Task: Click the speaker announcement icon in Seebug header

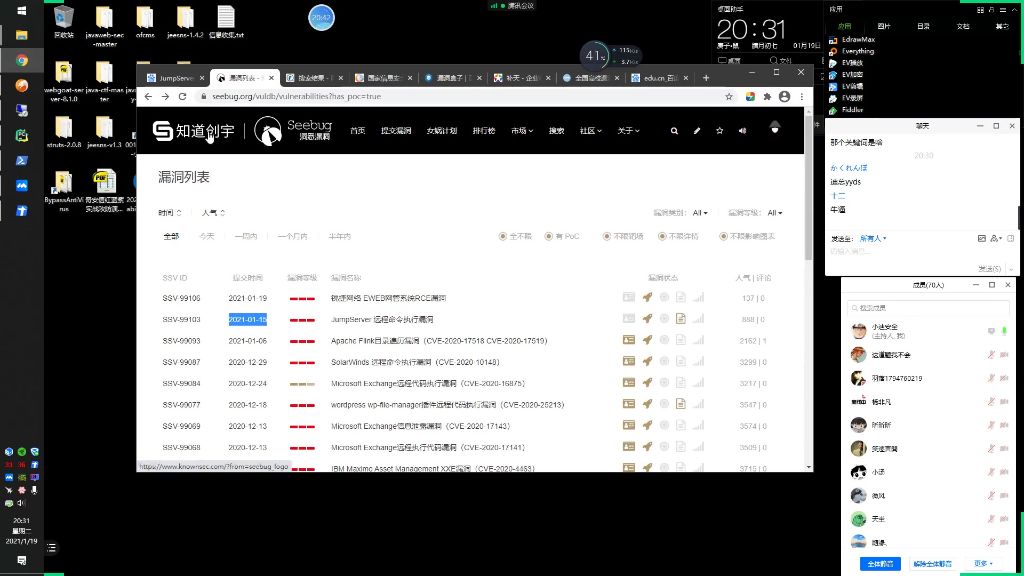Action: [743, 131]
